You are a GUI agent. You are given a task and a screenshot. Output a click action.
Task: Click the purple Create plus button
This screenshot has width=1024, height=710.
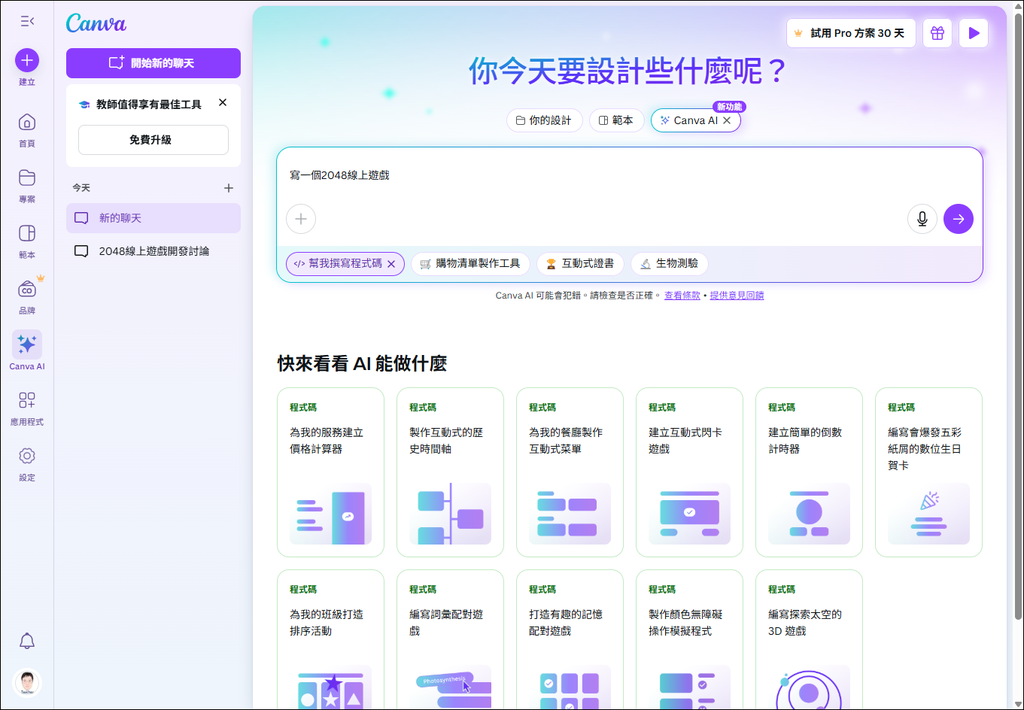click(x=27, y=60)
